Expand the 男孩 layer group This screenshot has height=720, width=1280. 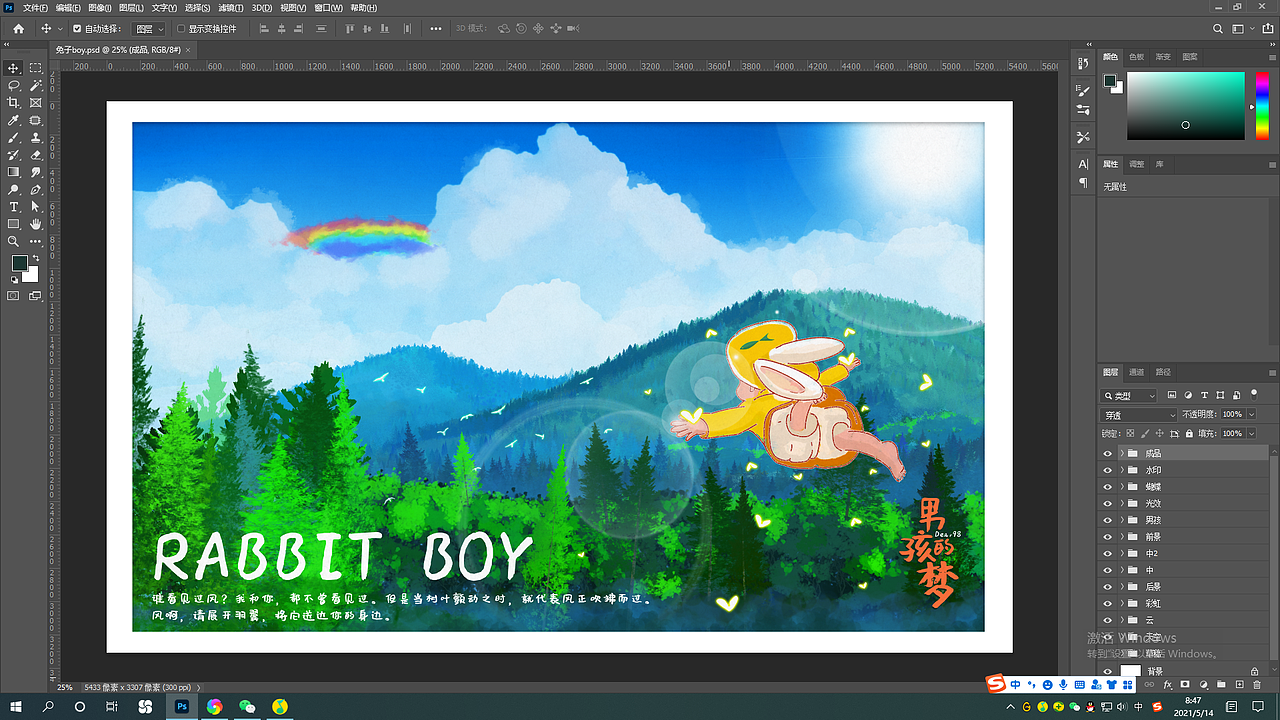1123,520
